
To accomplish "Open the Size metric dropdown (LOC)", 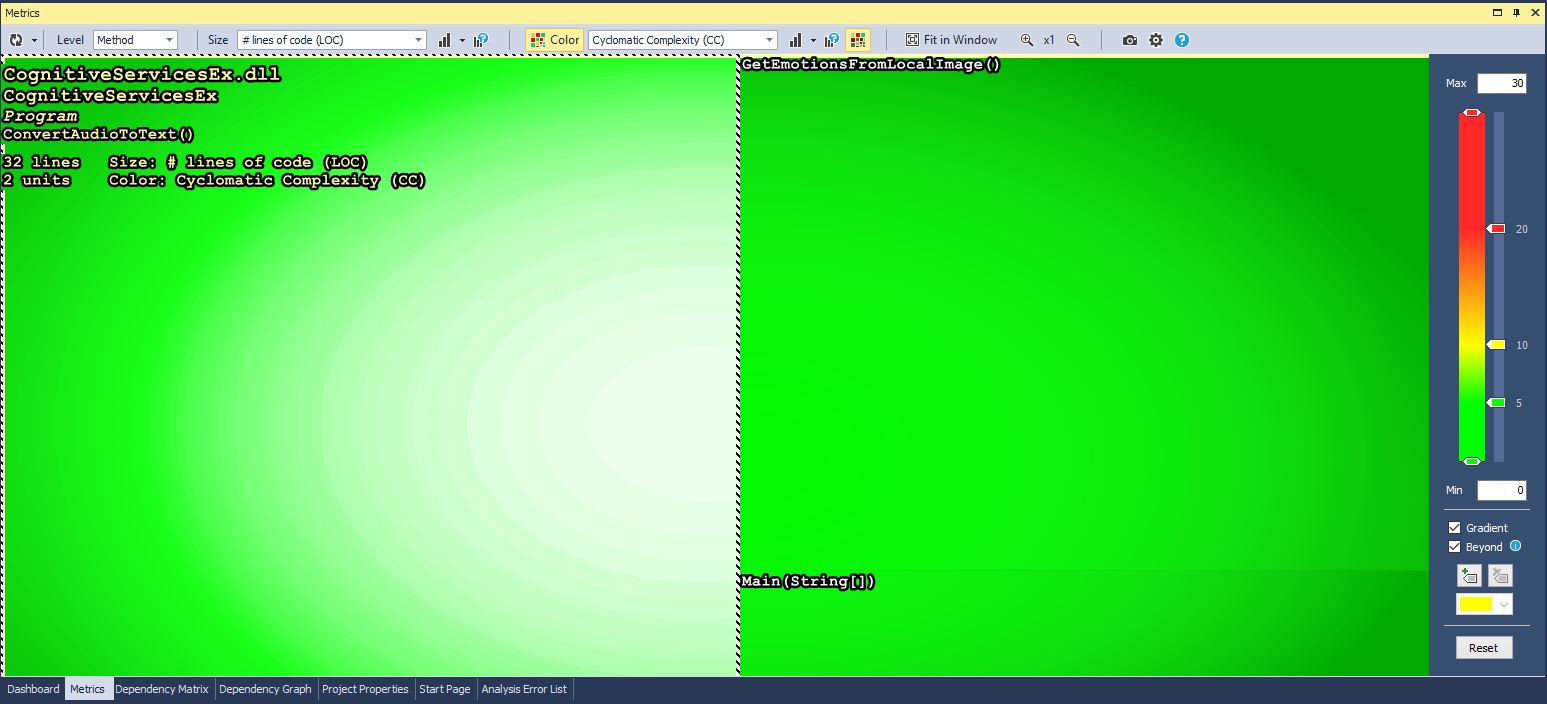I will coord(332,40).
